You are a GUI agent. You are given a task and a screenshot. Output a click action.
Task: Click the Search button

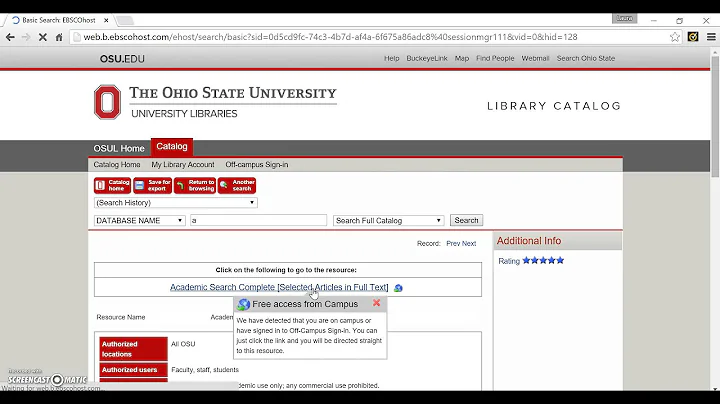[x=466, y=220]
